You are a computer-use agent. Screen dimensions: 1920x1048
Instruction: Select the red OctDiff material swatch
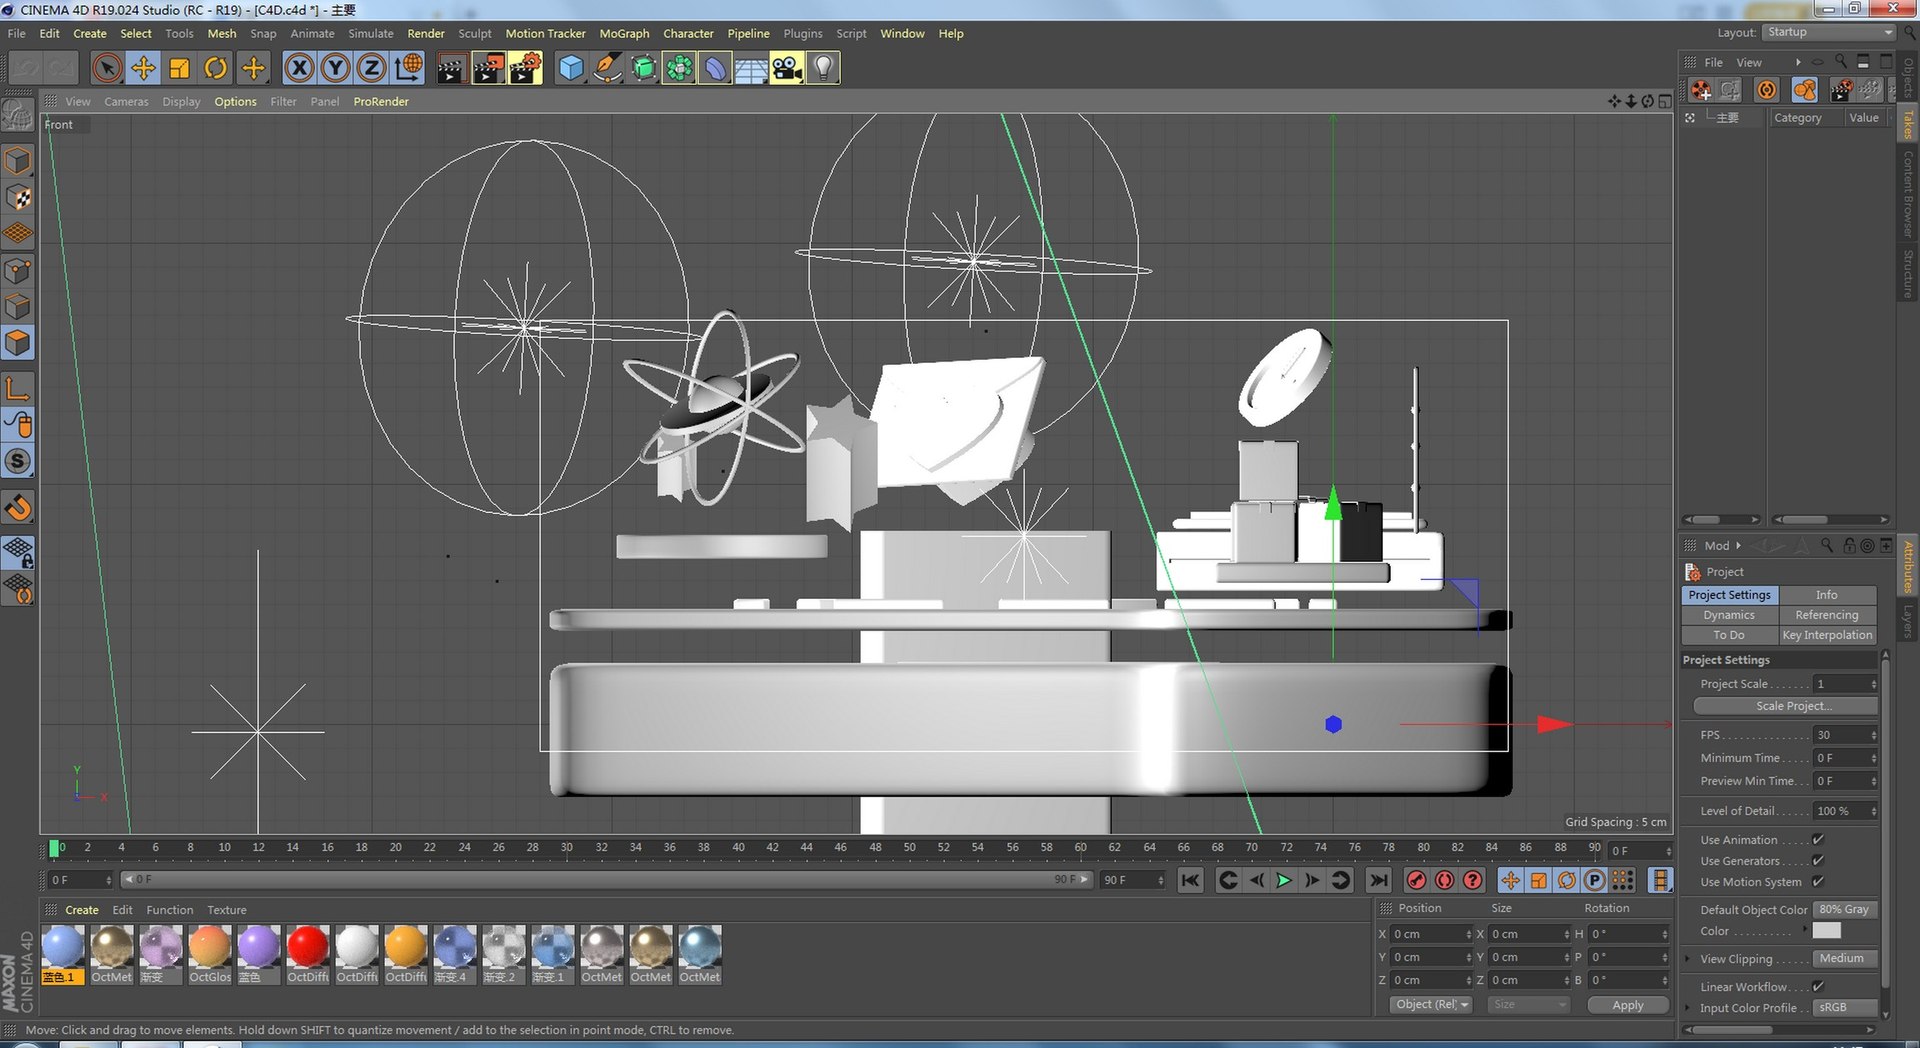click(x=307, y=947)
